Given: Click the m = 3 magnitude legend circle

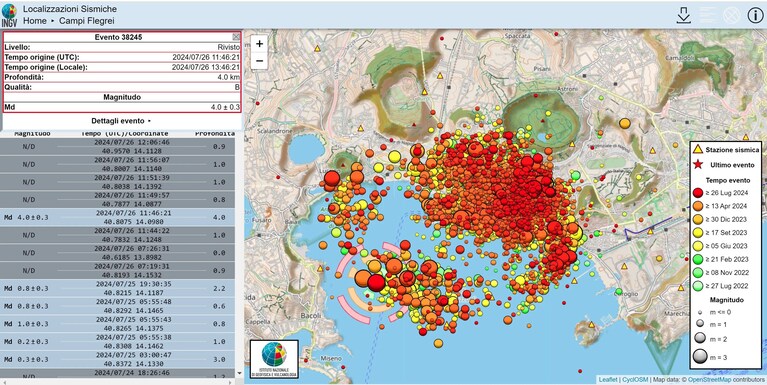Looking at the screenshot, I should point(700,357).
